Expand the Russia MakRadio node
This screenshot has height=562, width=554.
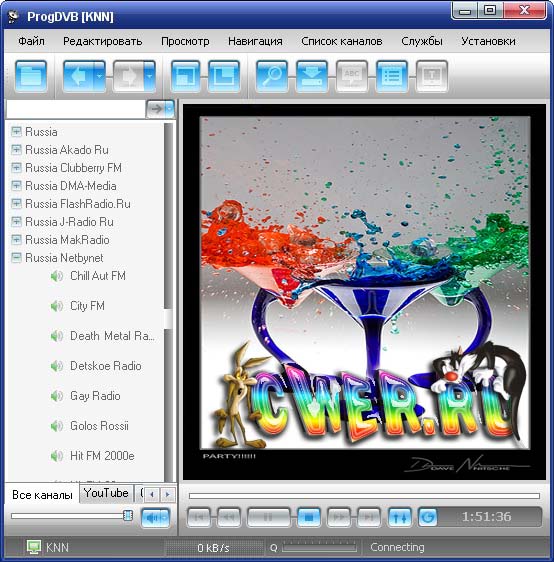click(16, 239)
